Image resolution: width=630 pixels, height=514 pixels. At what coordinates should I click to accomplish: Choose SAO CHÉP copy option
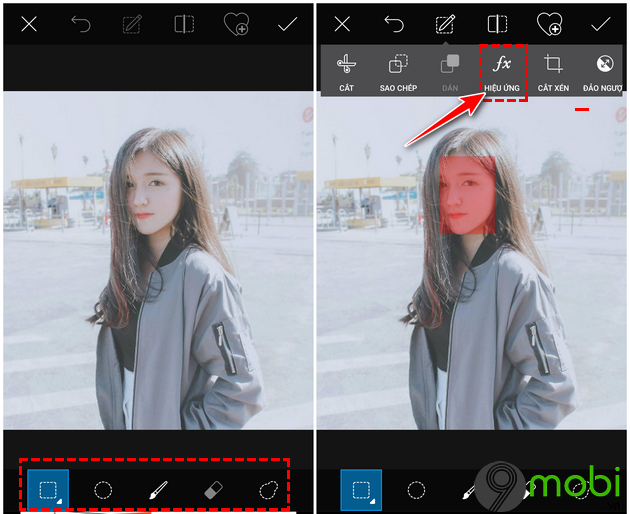pos(398,72)
